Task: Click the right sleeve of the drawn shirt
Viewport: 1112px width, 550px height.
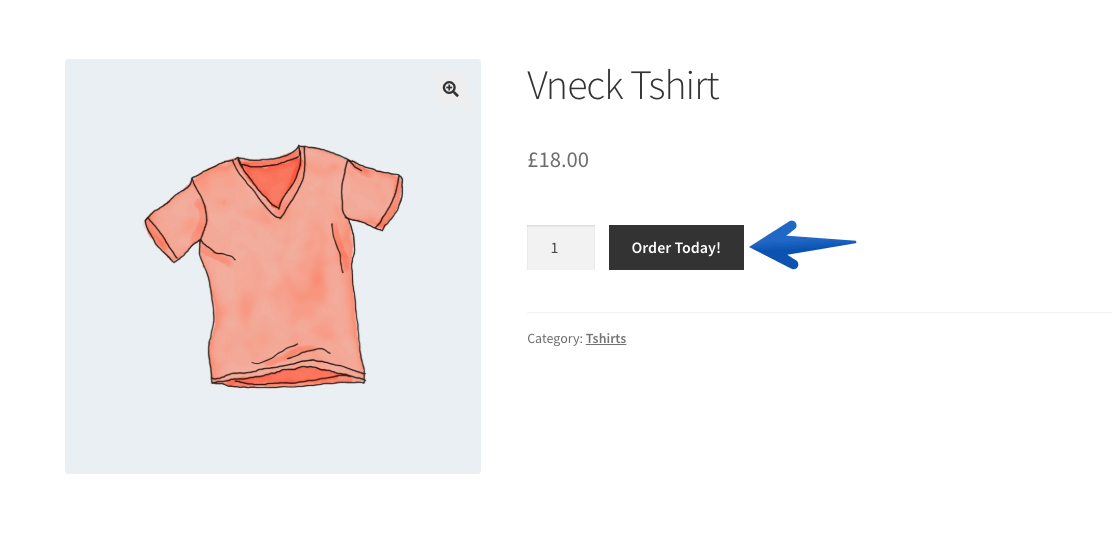Action: (374, 193)
